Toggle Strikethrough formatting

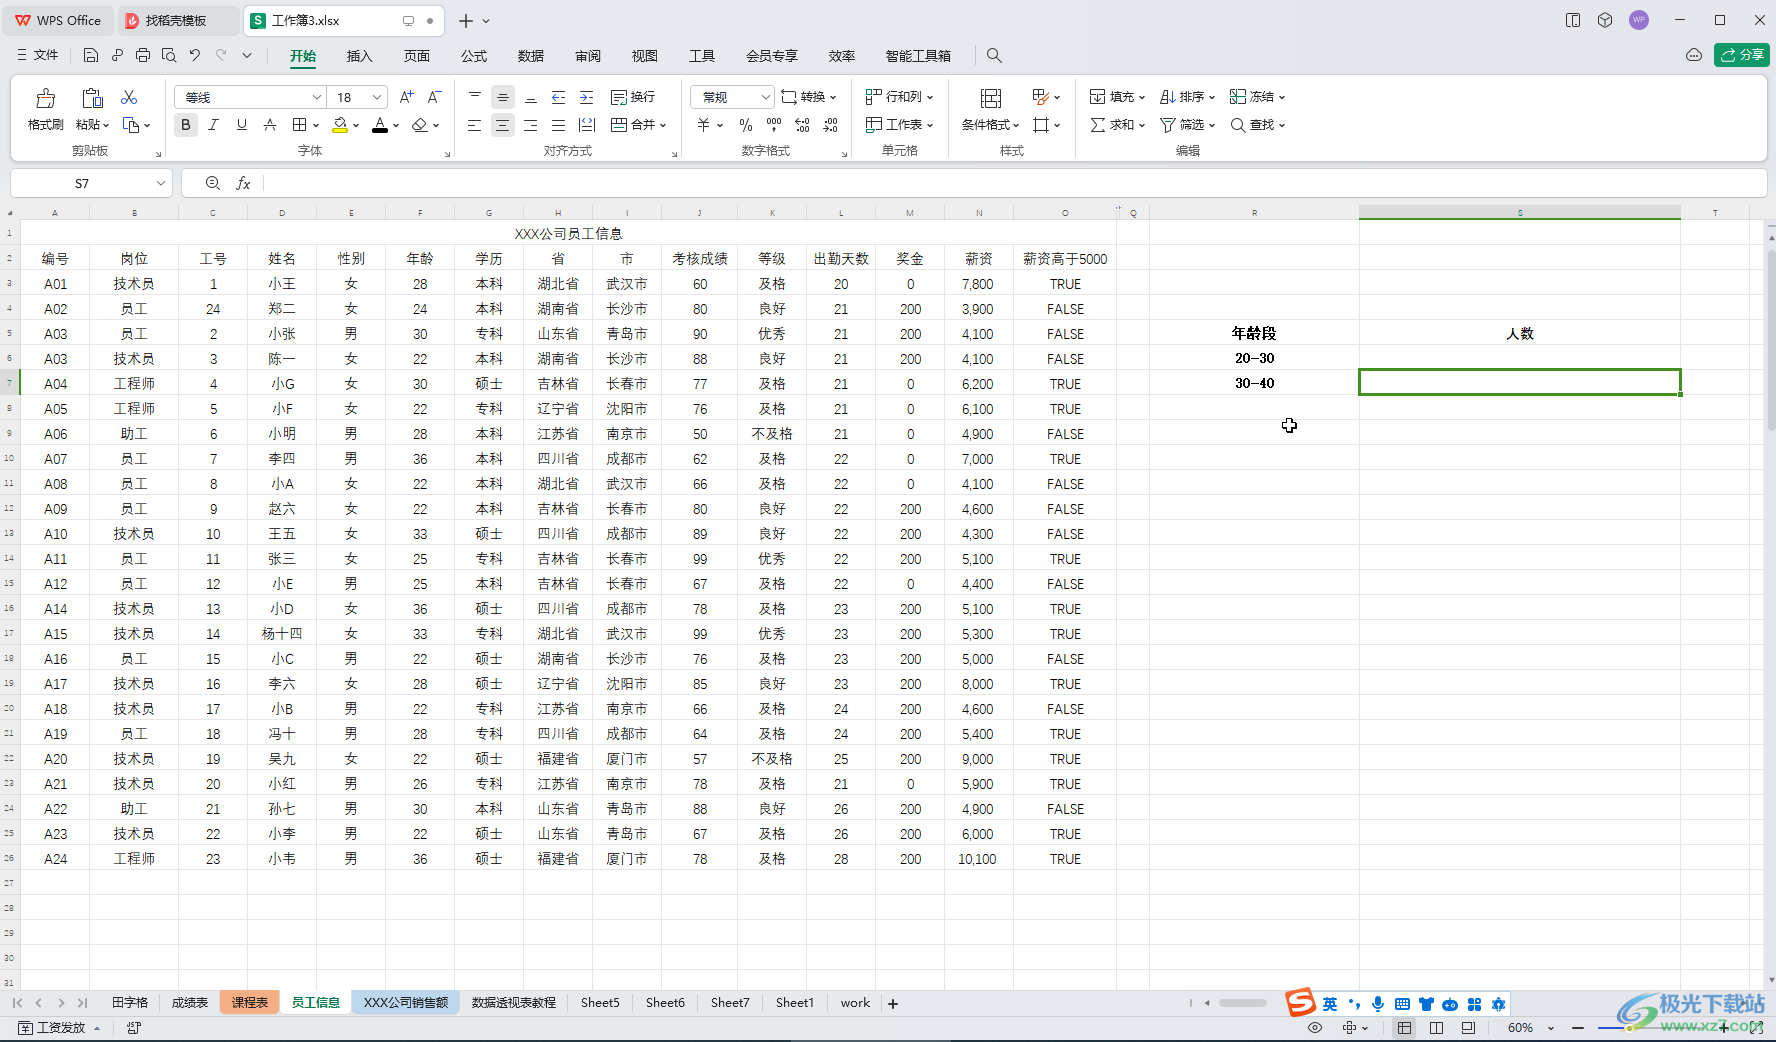(x=269, y=125)
